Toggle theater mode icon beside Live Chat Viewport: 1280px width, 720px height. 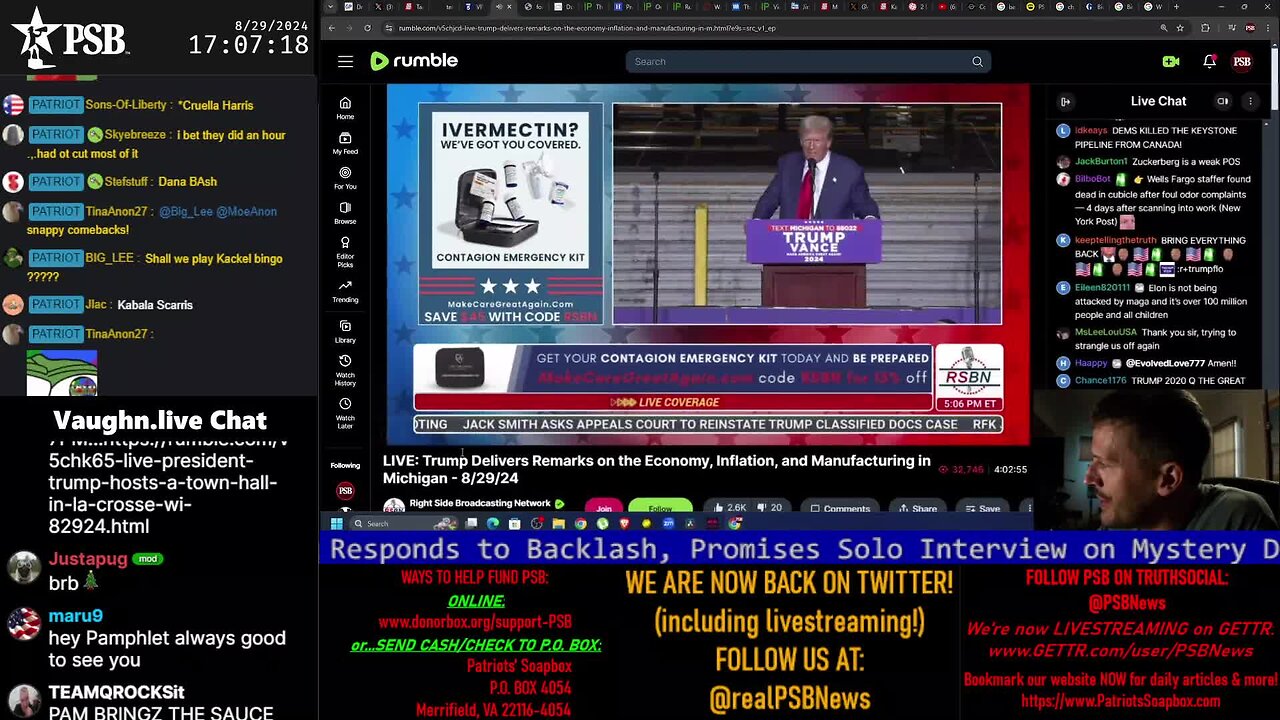point(1222,101)
